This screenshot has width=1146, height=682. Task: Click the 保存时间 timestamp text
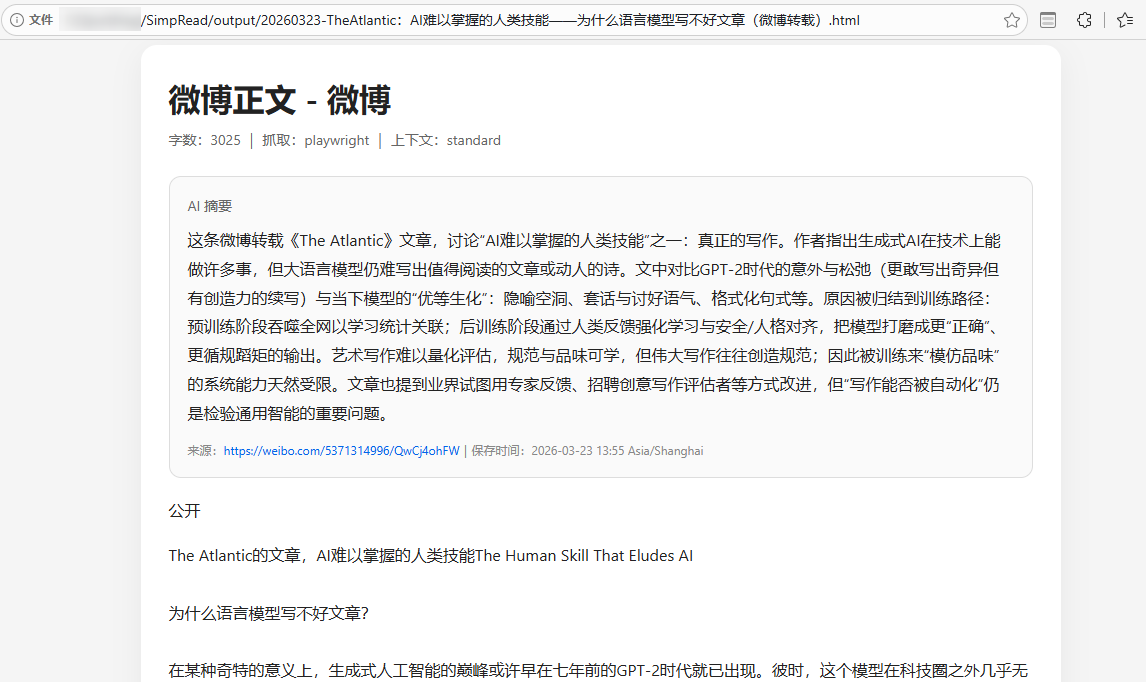(587, 451)
